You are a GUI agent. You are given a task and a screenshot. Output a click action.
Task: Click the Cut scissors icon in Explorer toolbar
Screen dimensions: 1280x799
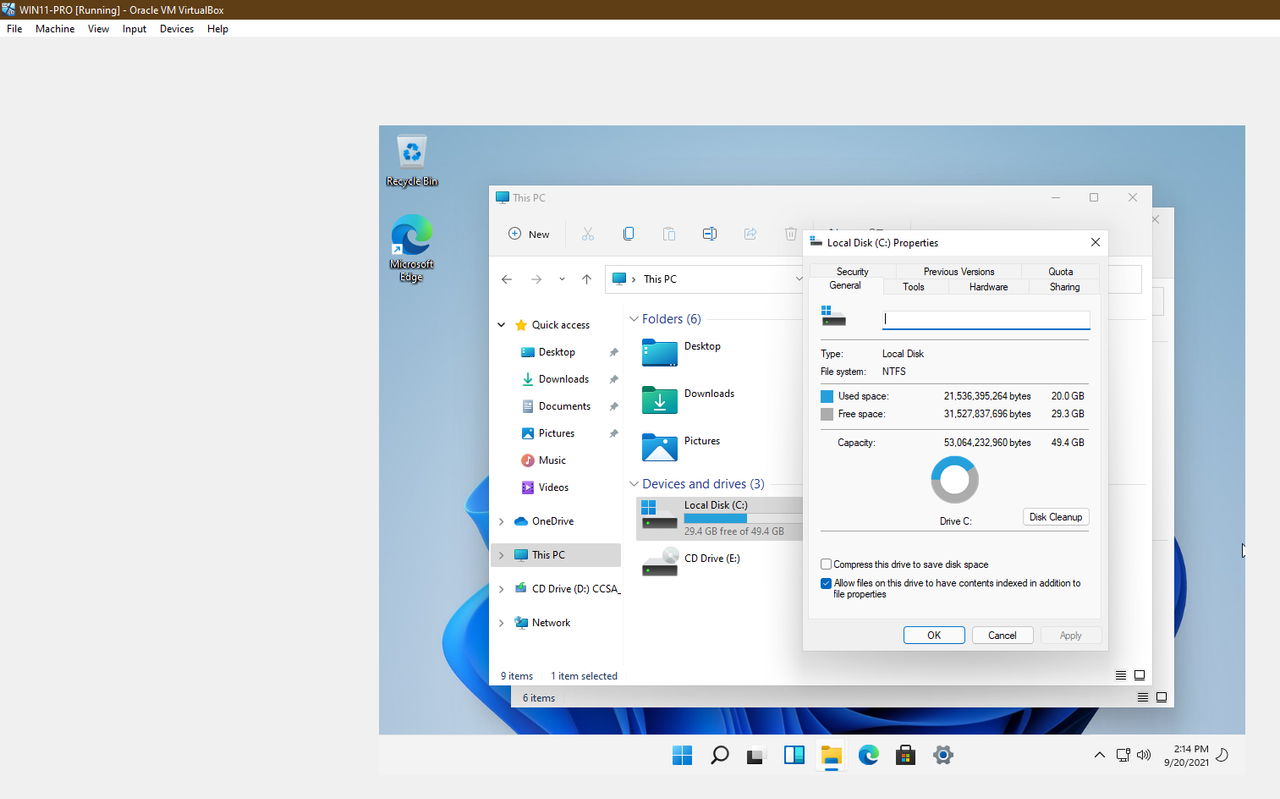(588, 234)
